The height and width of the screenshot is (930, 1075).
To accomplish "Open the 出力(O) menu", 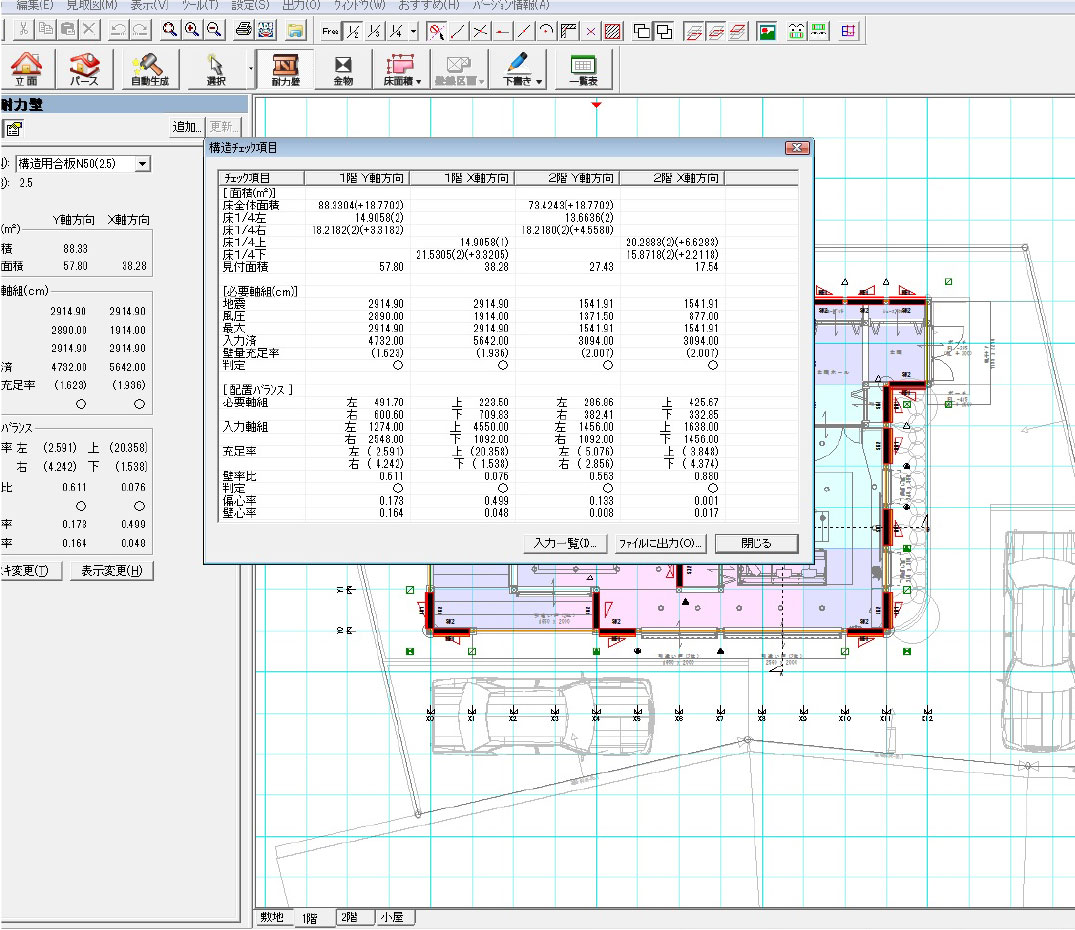I will pos(302,5).
